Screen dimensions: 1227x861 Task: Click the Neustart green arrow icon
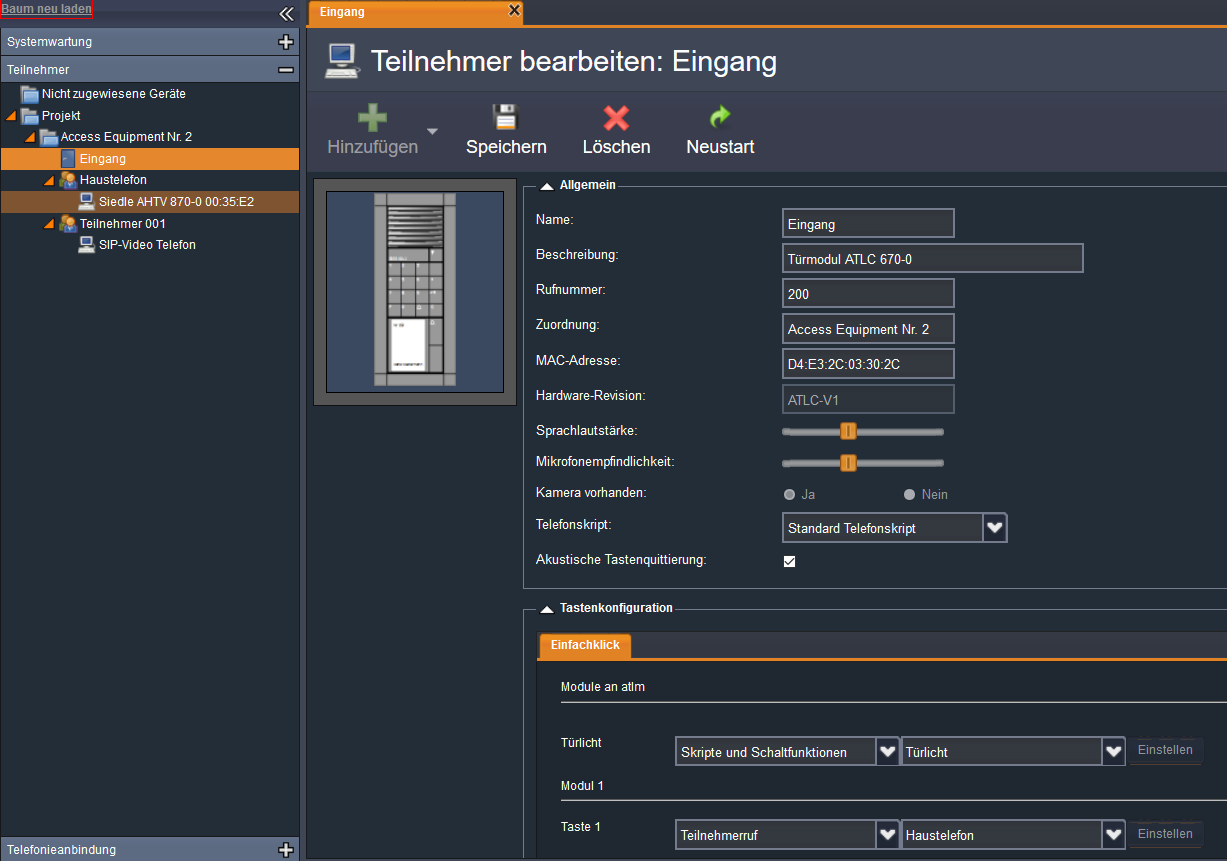(720, 118)
